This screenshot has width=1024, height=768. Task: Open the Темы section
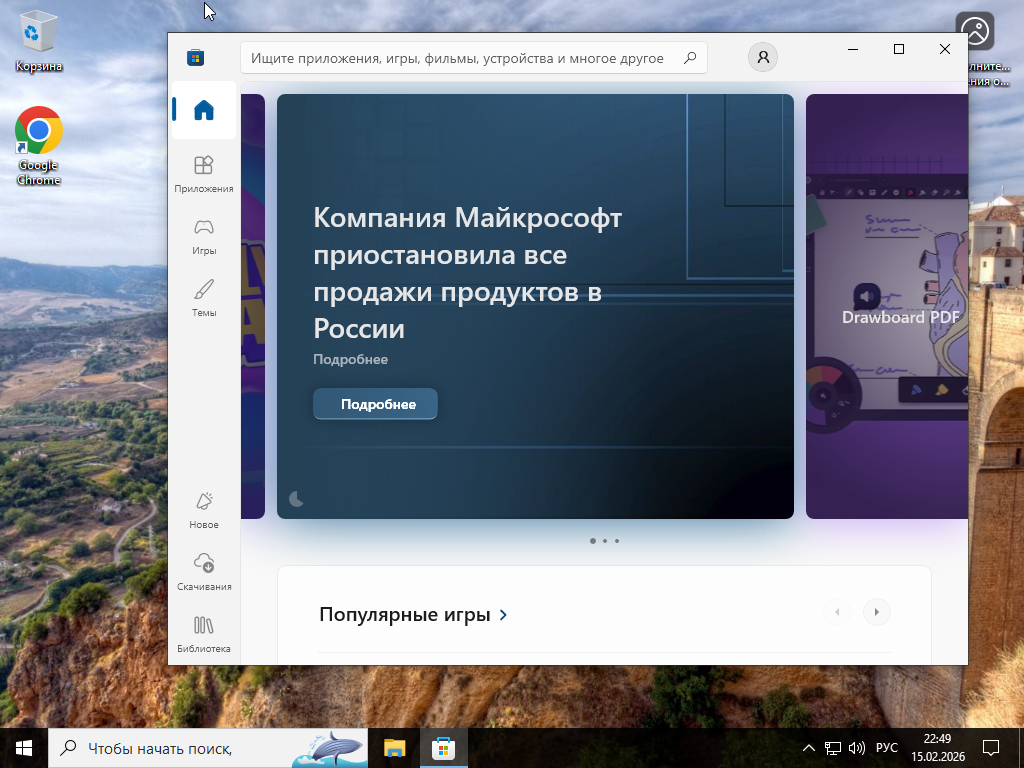tap(204, 298)
